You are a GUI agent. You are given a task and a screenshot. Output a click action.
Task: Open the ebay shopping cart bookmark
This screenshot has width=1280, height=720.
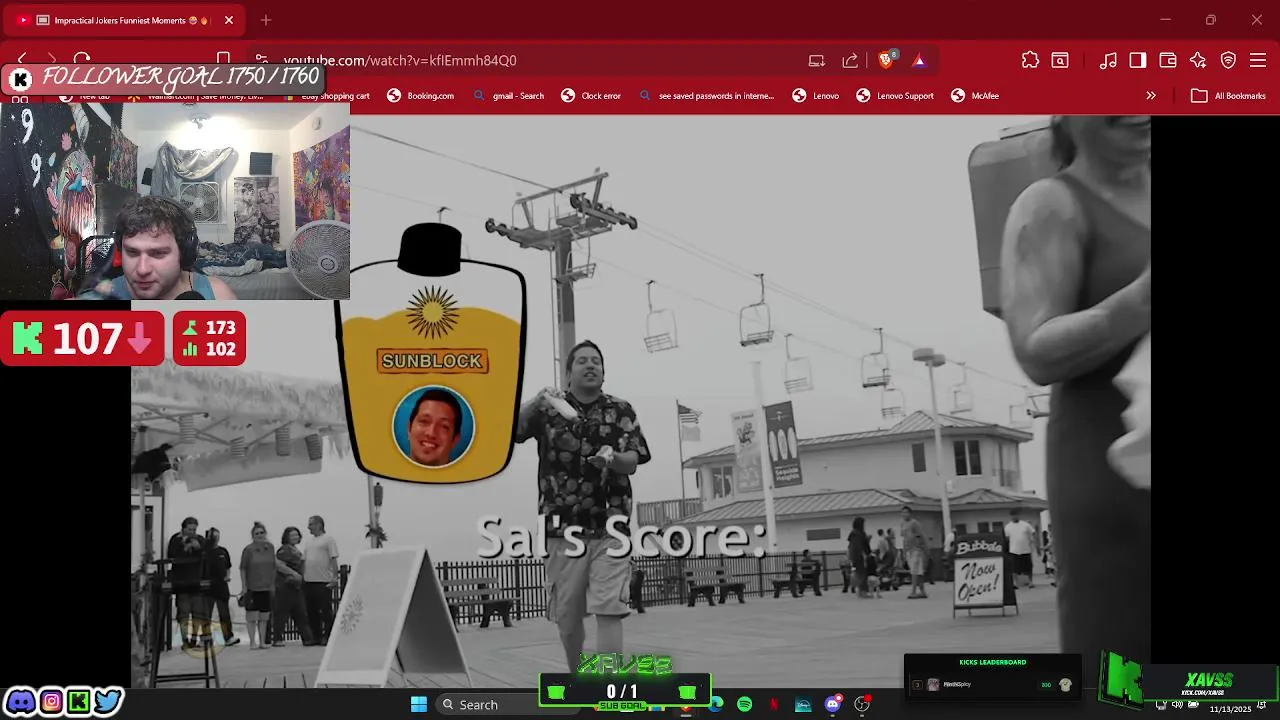[326, 96]
